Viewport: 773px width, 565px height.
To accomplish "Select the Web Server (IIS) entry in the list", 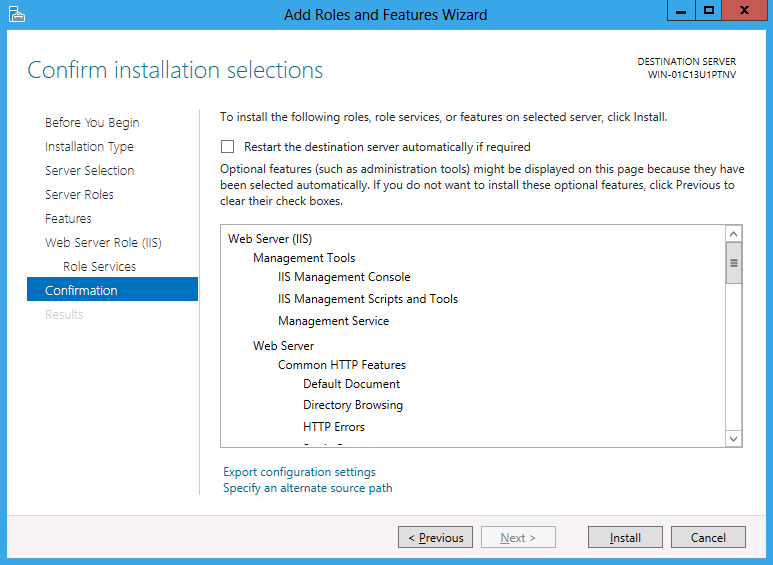I will (x=270, y=239).
